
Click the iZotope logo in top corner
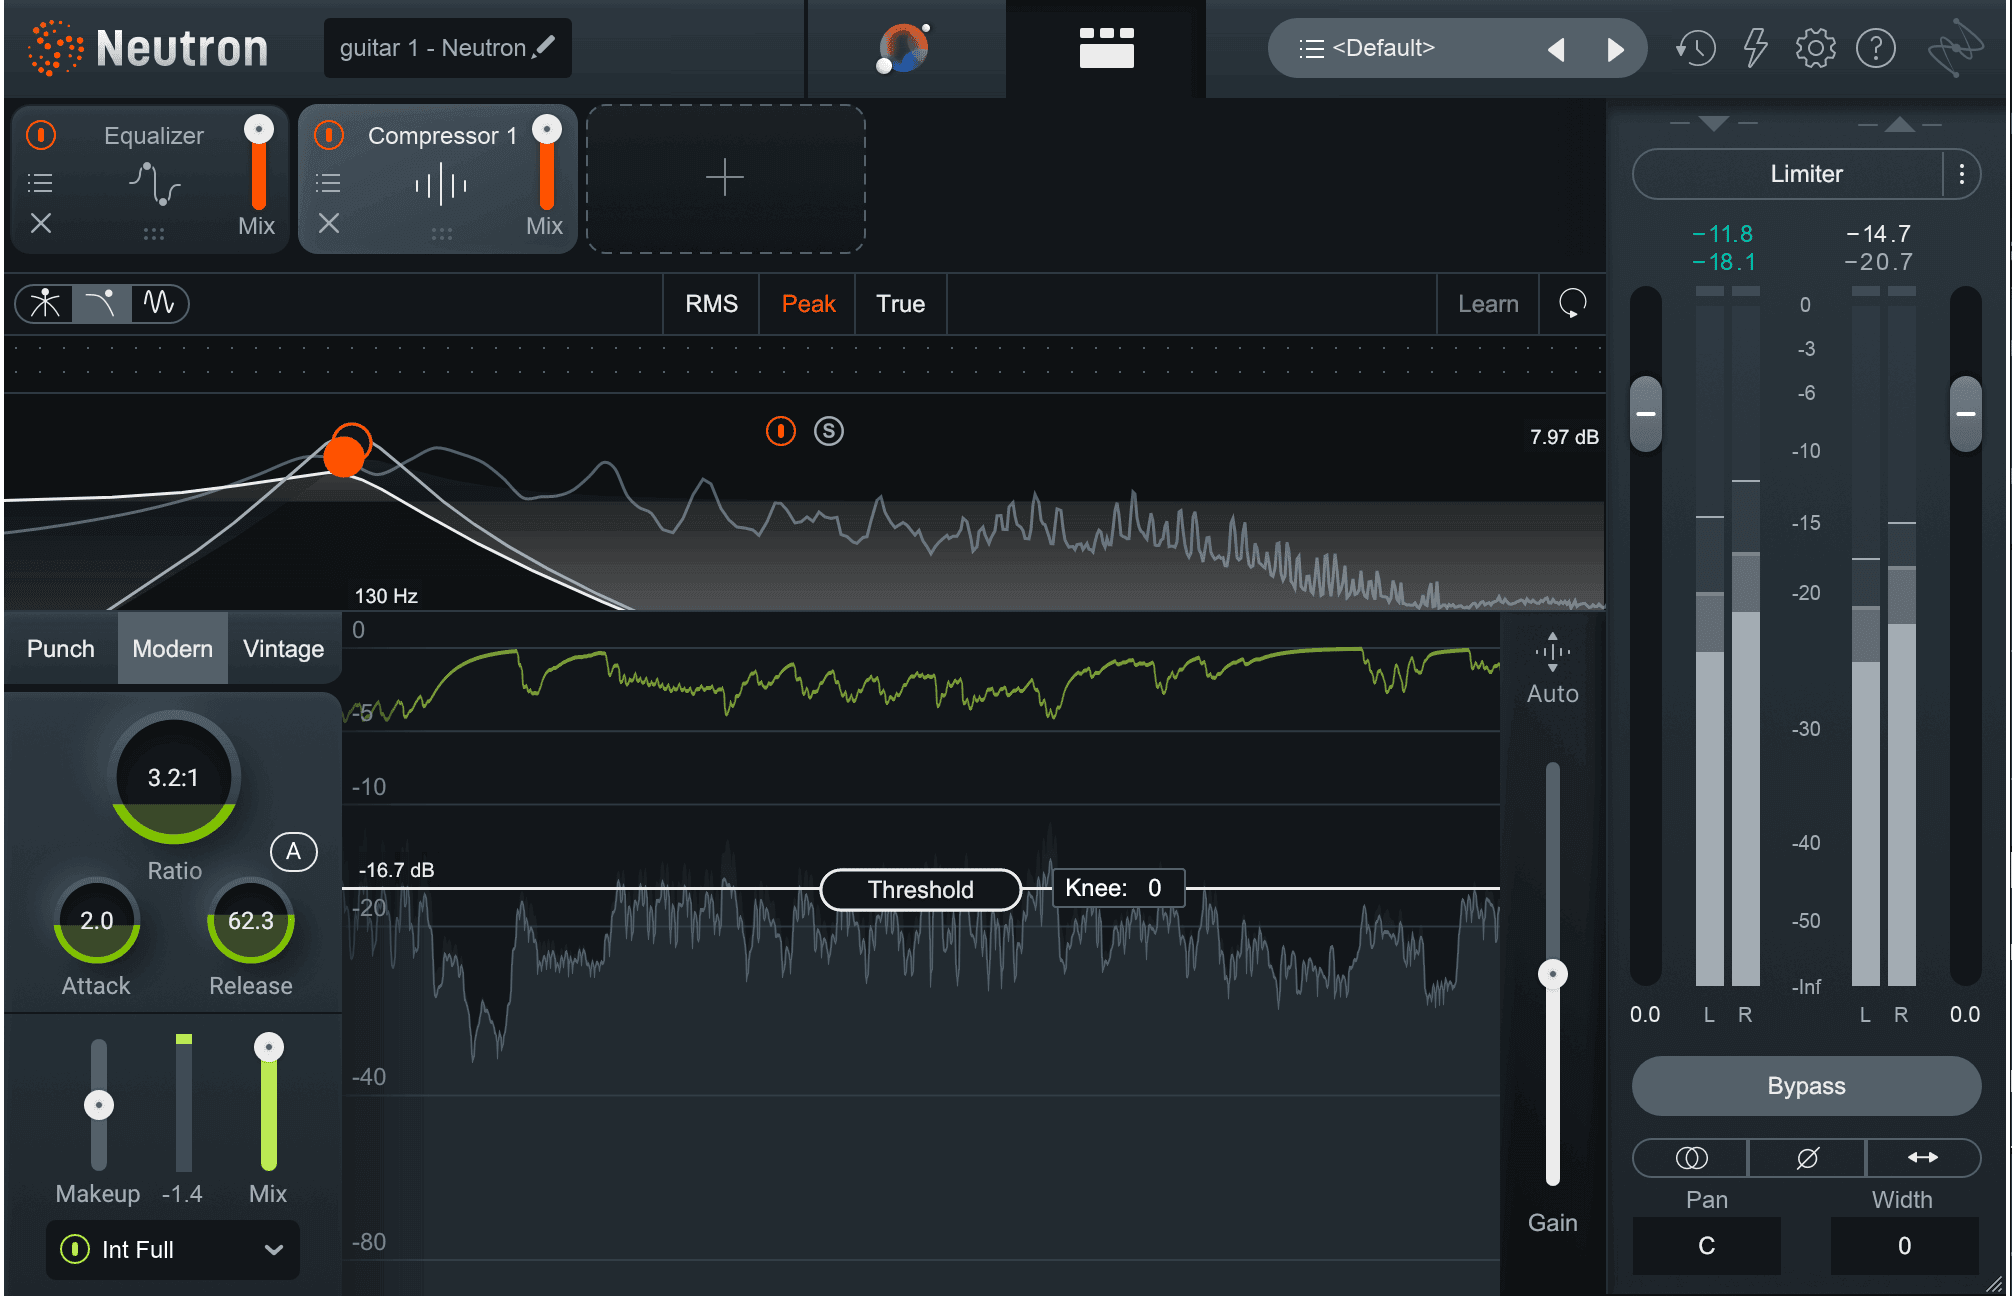coord(1955,48)
